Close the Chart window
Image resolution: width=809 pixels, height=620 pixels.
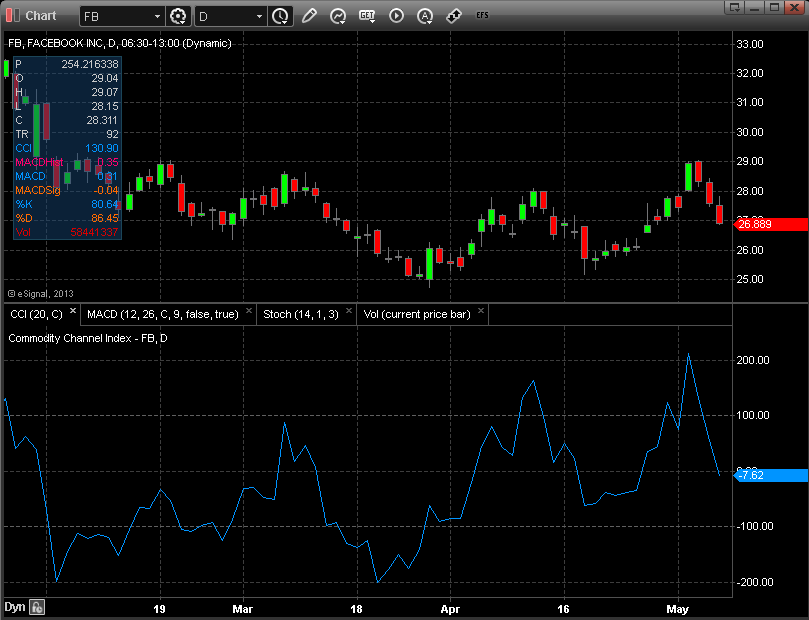coord(795,7)
